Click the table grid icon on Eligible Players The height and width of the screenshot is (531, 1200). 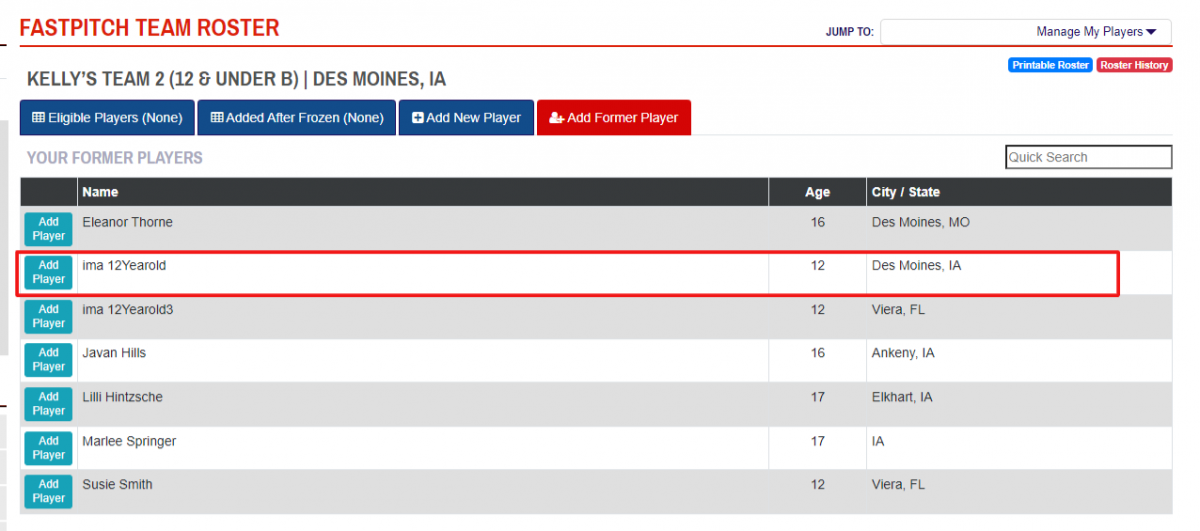pos(38,118)
